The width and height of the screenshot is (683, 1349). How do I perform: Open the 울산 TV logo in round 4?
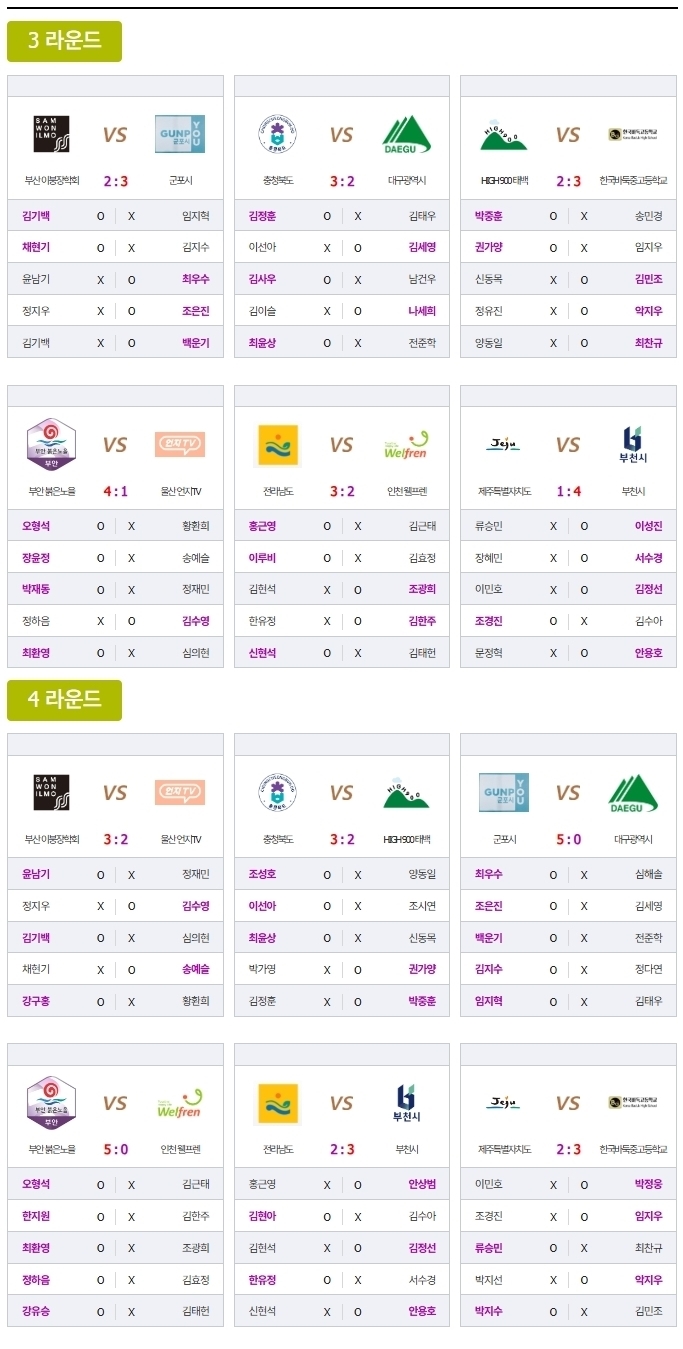click(180, 793)
